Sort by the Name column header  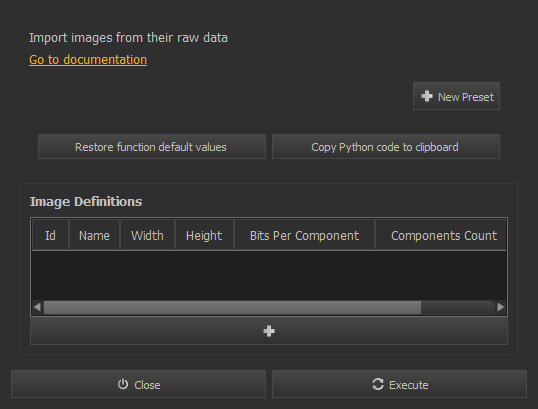click(x=94, y=235)
